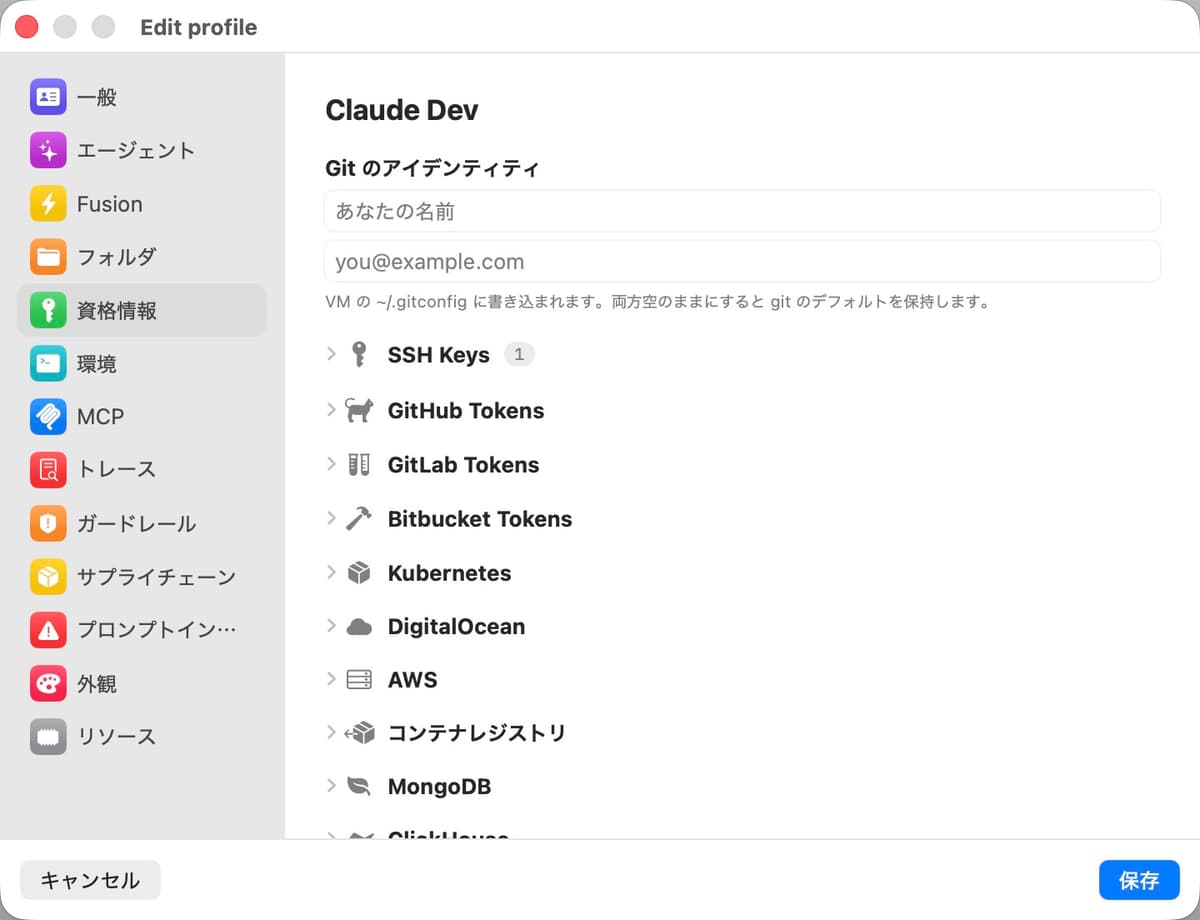Click the 資格情報 key icon in sidebar
Screen dimensions: 1200x920
point(48,311)
